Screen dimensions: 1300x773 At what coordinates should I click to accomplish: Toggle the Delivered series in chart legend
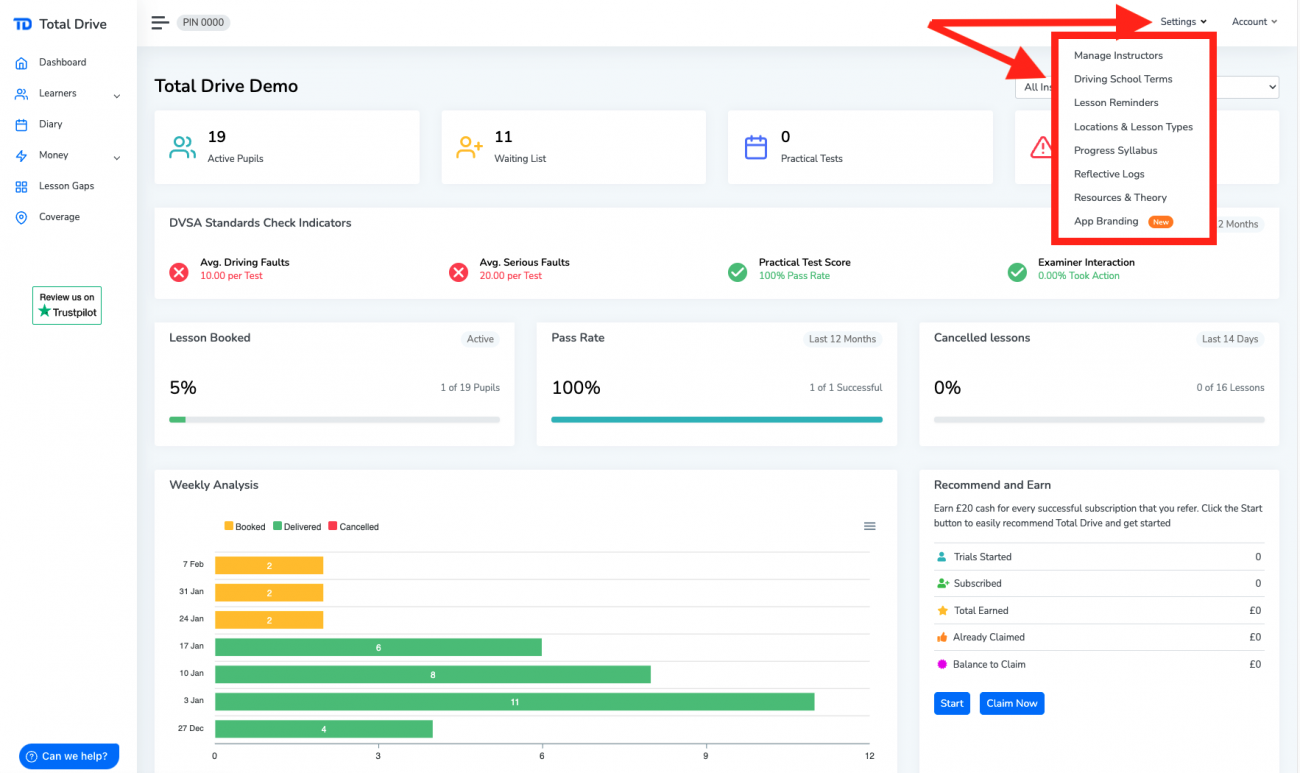point(297,527)
